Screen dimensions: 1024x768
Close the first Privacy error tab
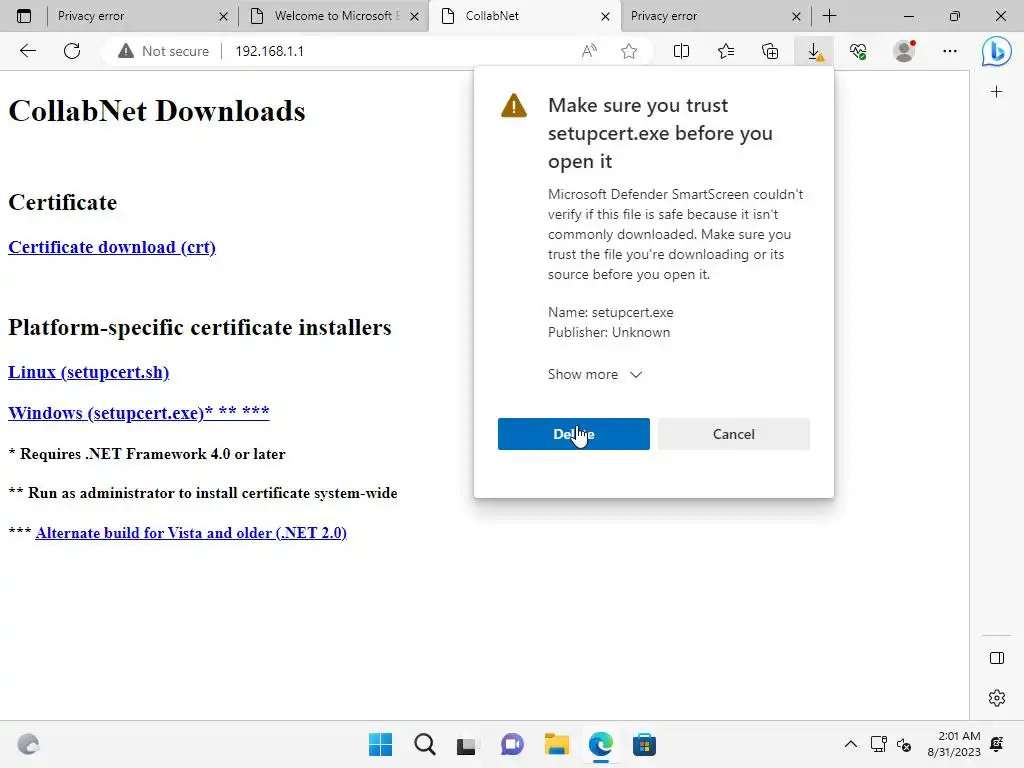[223, 16]
